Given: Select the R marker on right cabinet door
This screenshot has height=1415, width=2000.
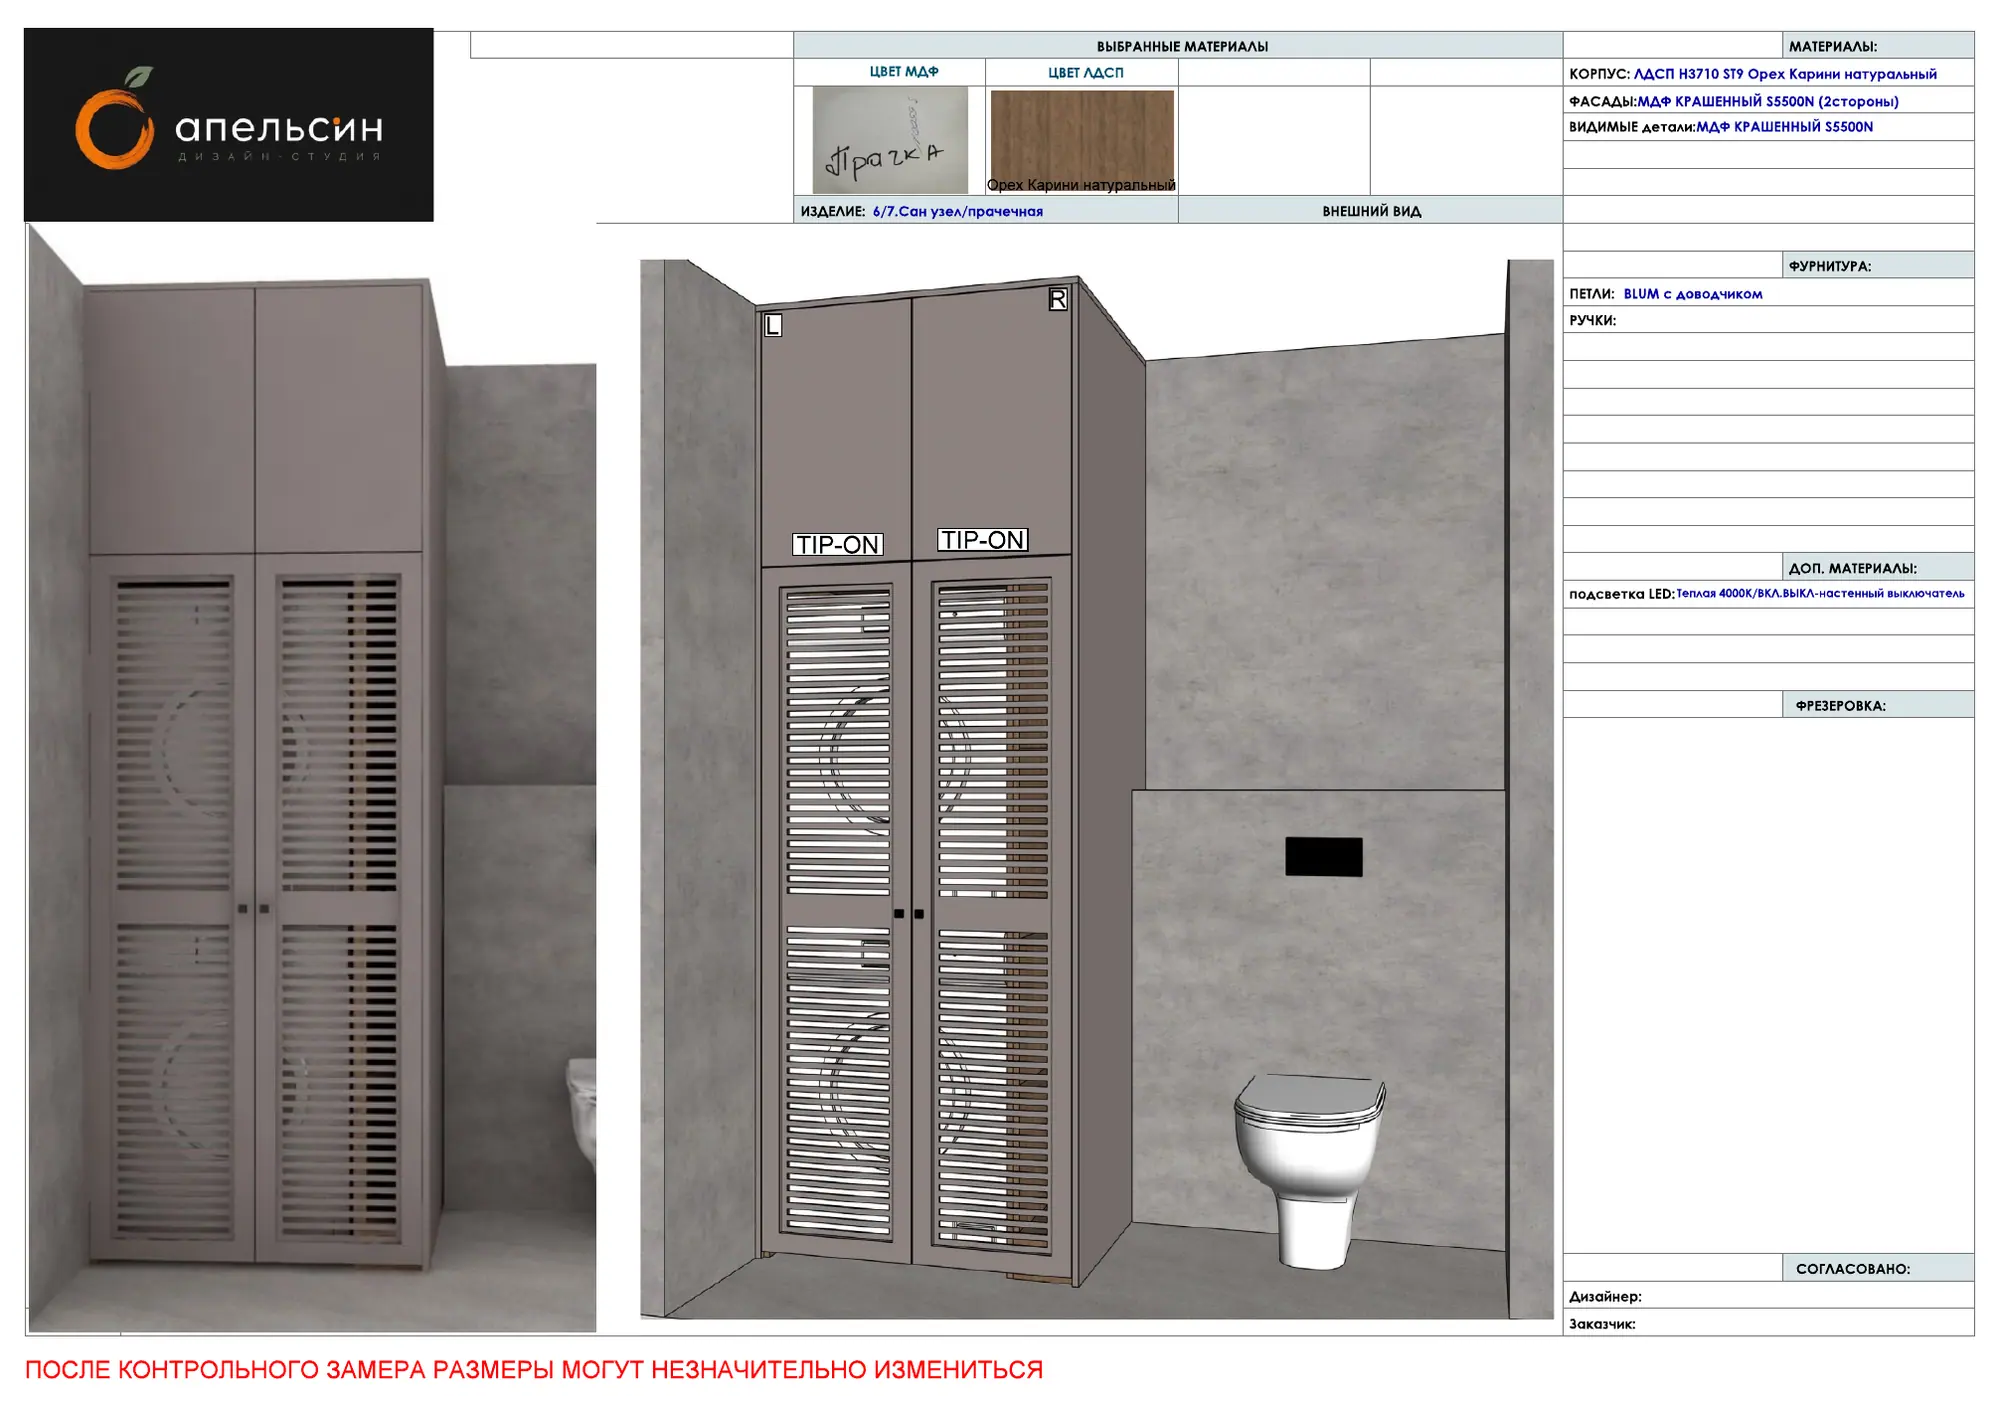Looking at the screenshot, I should pos(1057,299).
